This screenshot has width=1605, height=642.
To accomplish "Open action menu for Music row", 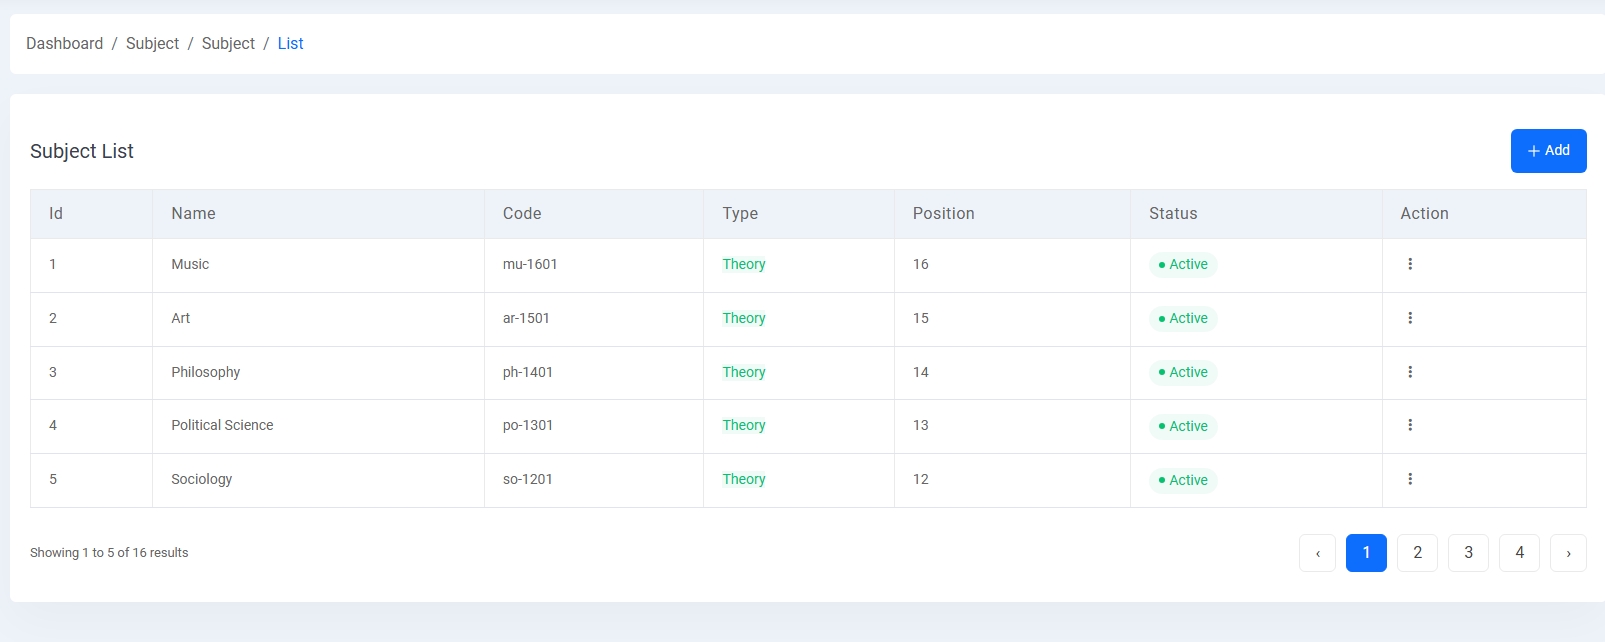I will click(1410, 264).
